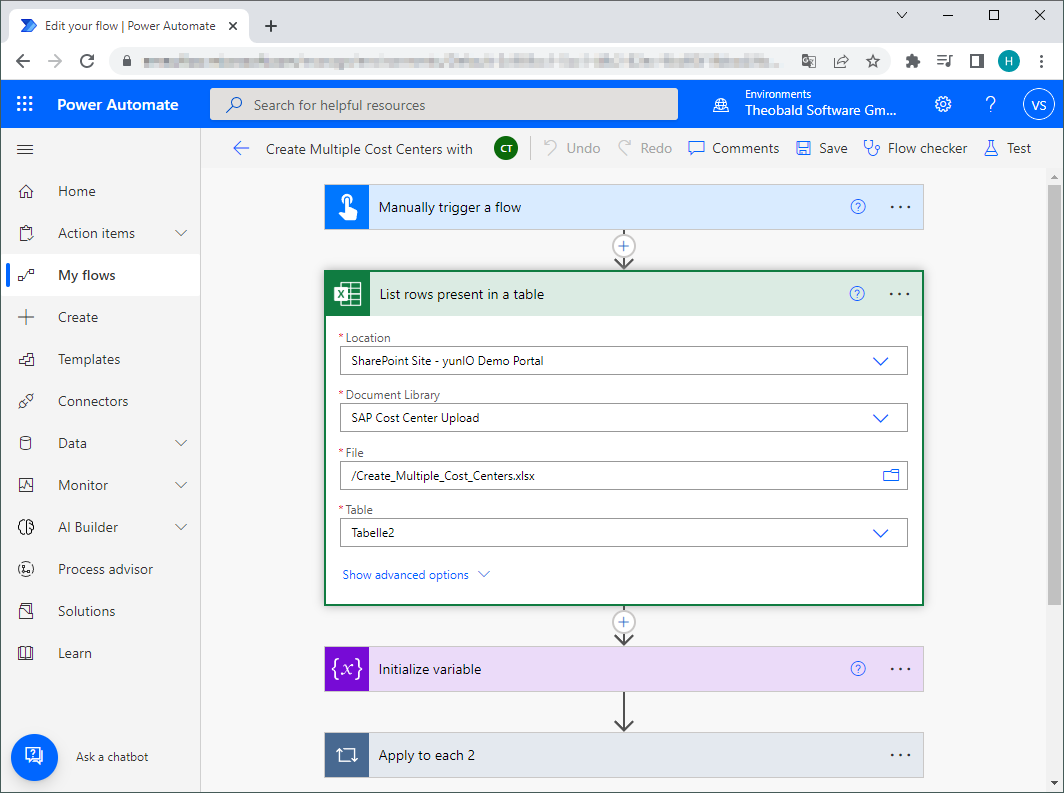
Task: Open Process advisor in the sidebar
Action: pyautogui.click(x=100, y=569)
